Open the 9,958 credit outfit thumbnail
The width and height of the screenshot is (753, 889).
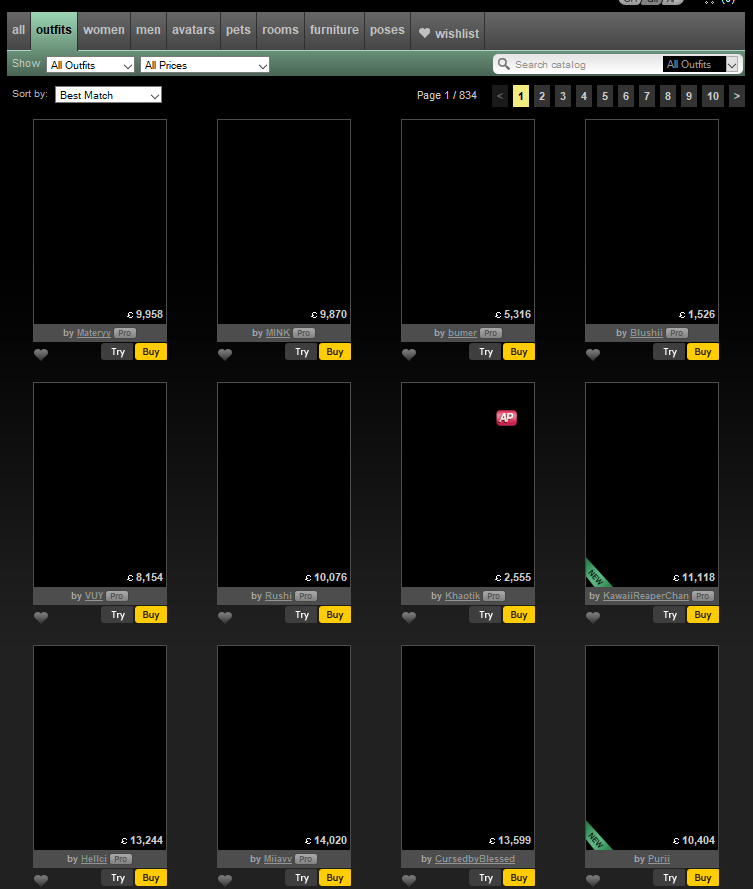[x=100, y=222]
